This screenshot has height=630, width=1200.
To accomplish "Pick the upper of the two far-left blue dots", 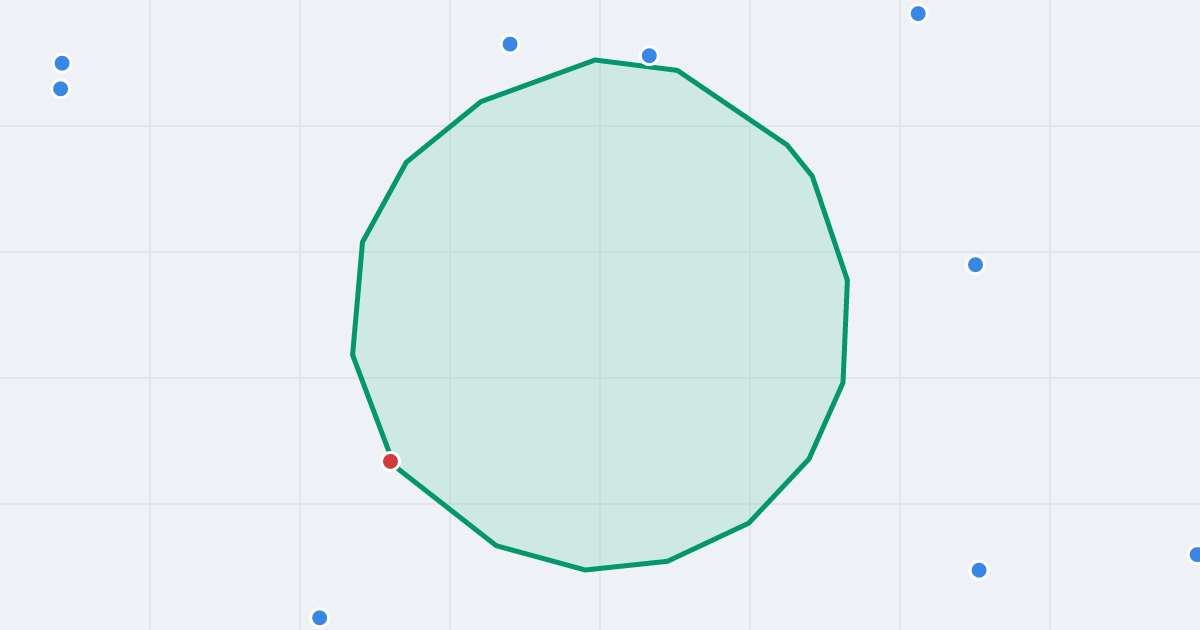I will tap(62, 63).
